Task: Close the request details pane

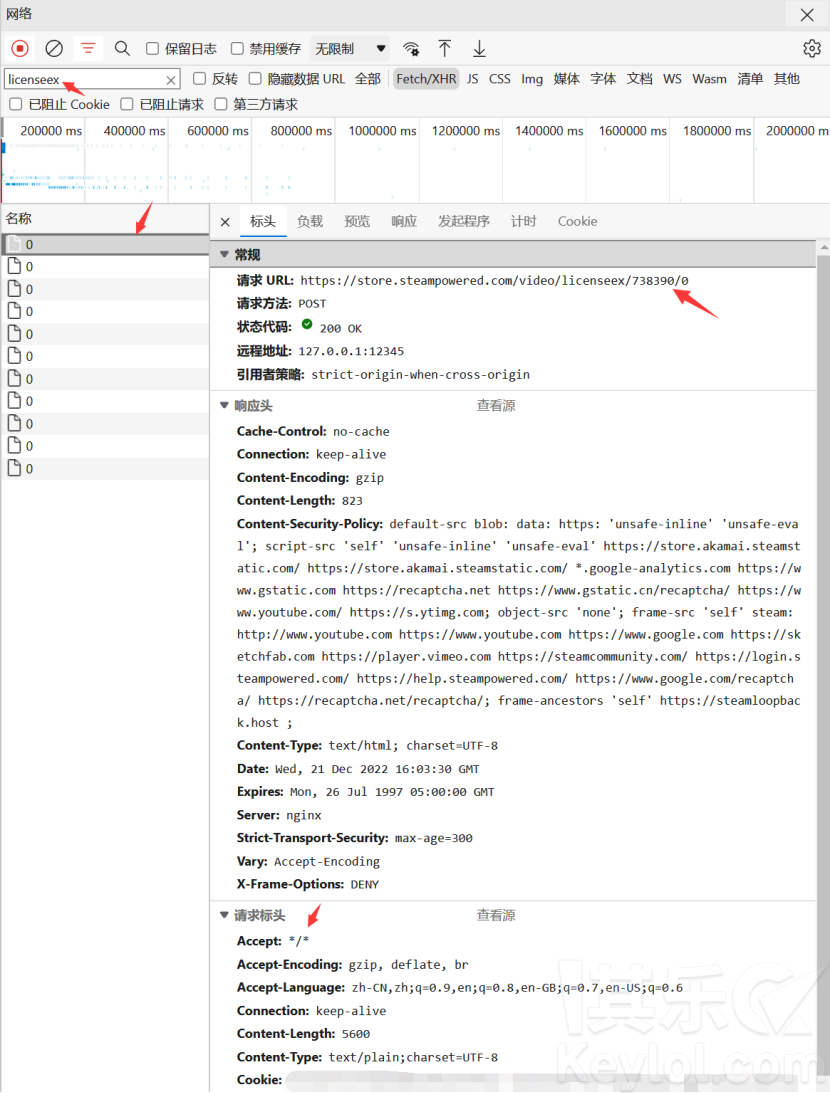Action: pos(225,222)
